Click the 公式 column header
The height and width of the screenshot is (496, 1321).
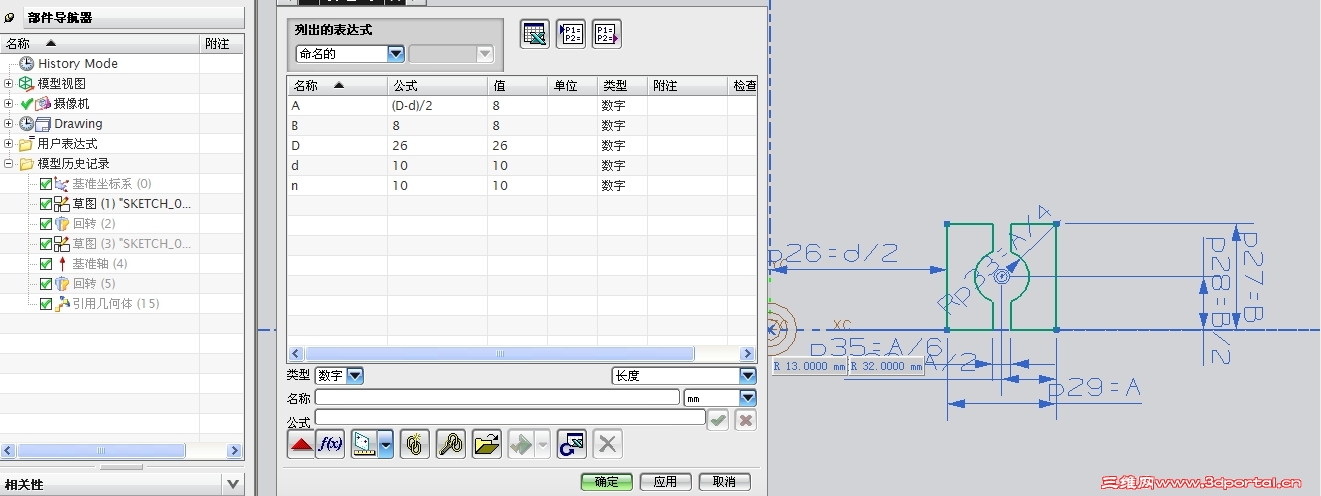point(437,86)
